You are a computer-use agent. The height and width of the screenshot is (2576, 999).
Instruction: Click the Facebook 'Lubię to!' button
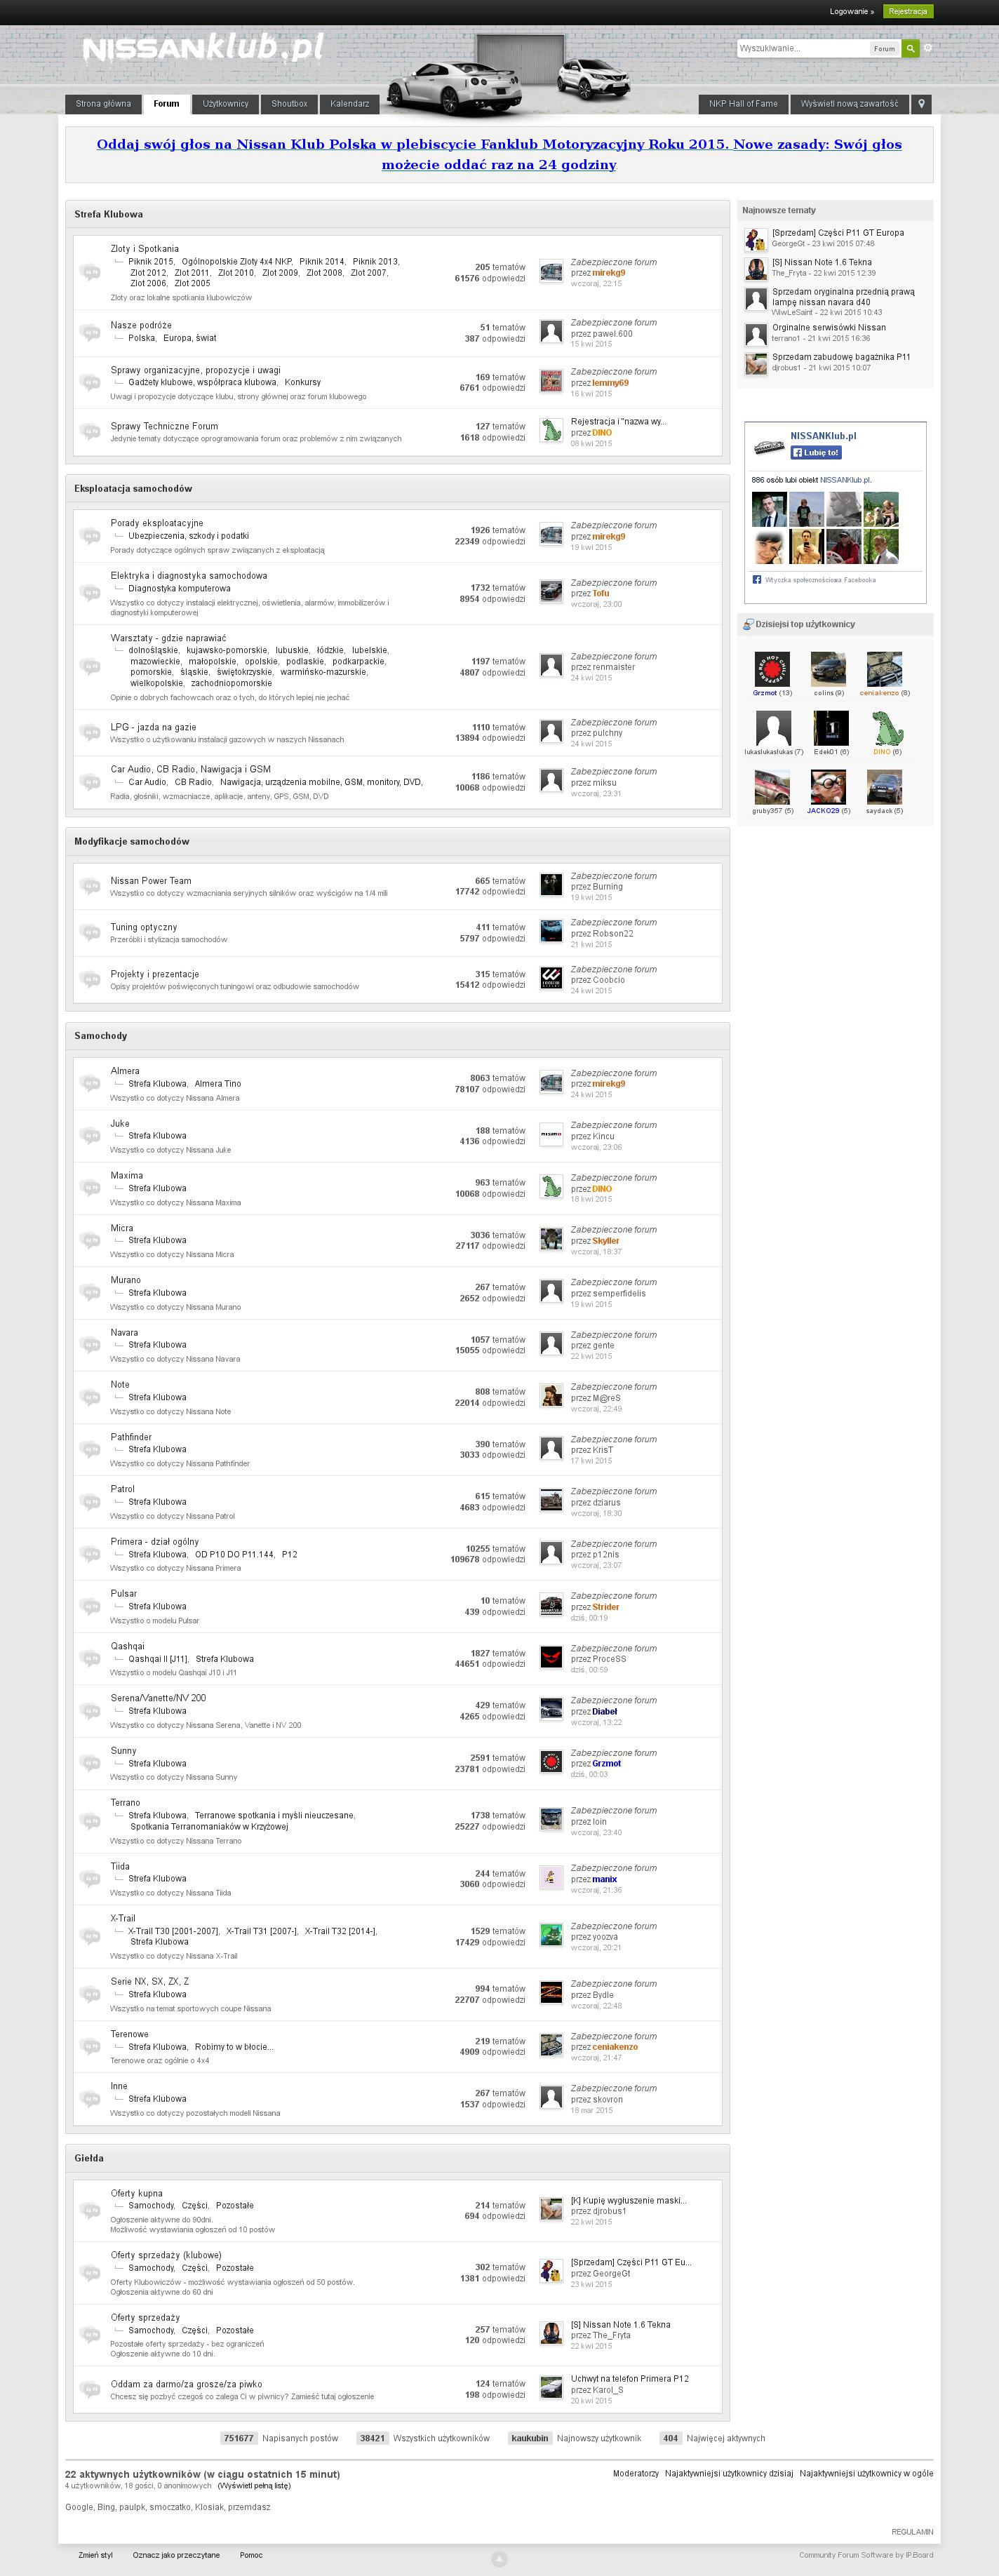[816, 452]
